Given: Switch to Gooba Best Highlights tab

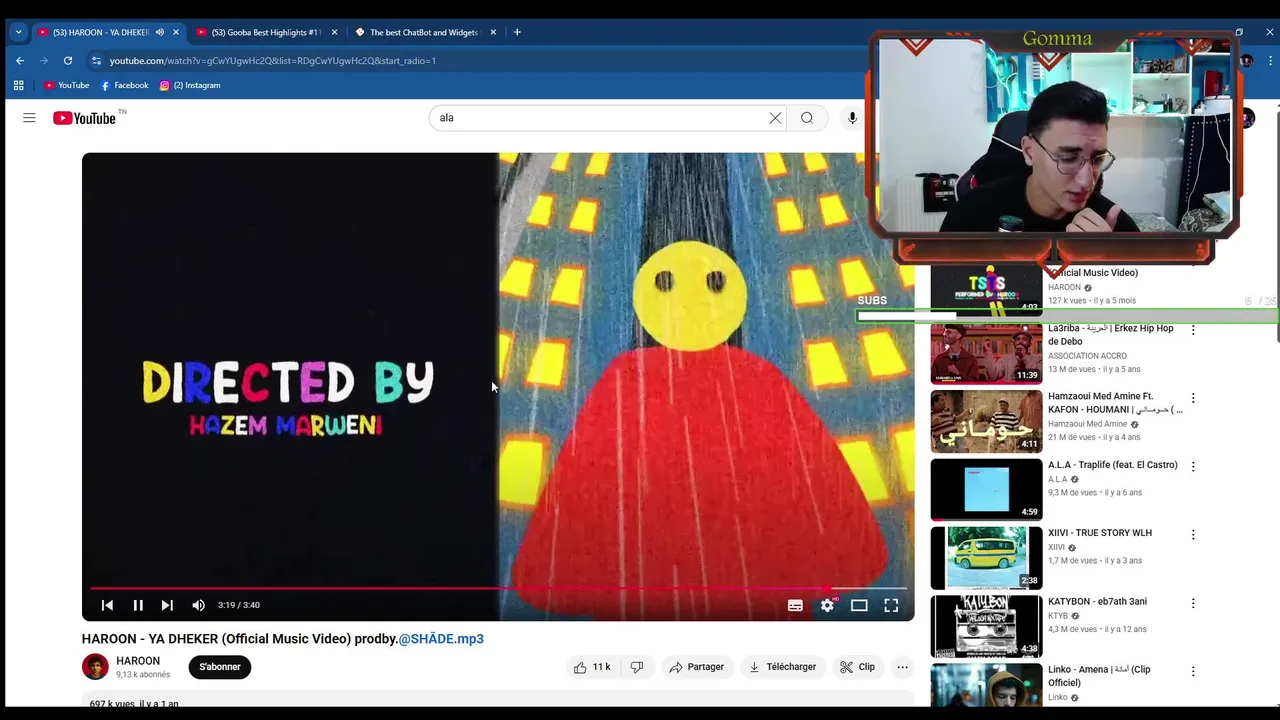Looking at the screenshot, I should [x=265, y=32].
